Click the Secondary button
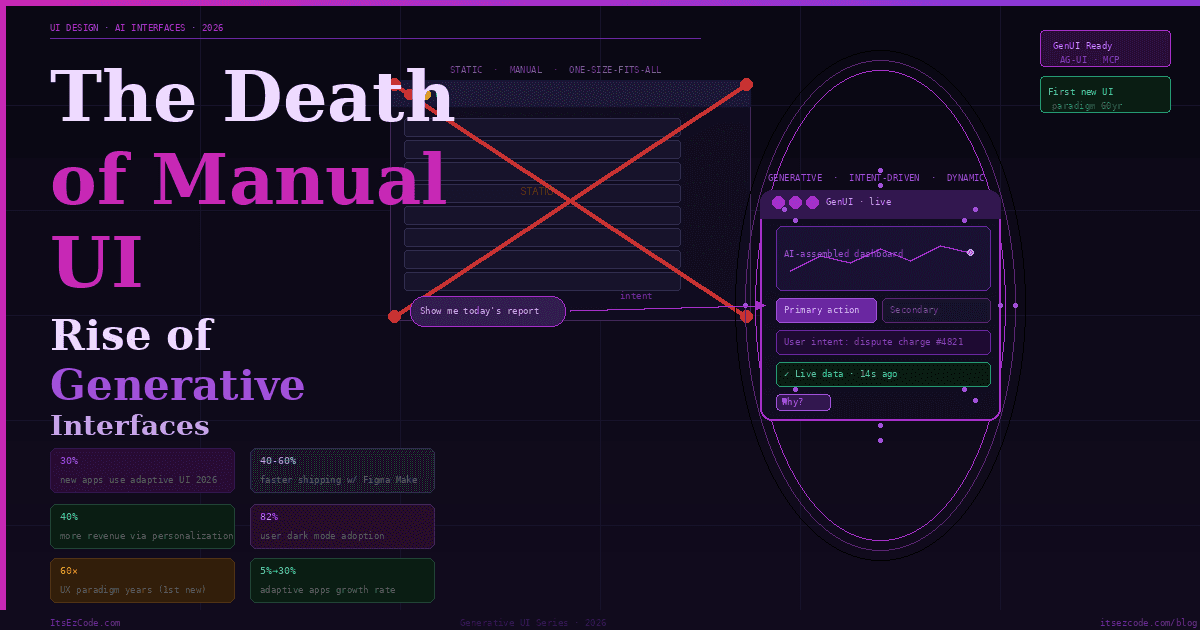Viewport: 1200px width, 630px height. tap(936, 310)
